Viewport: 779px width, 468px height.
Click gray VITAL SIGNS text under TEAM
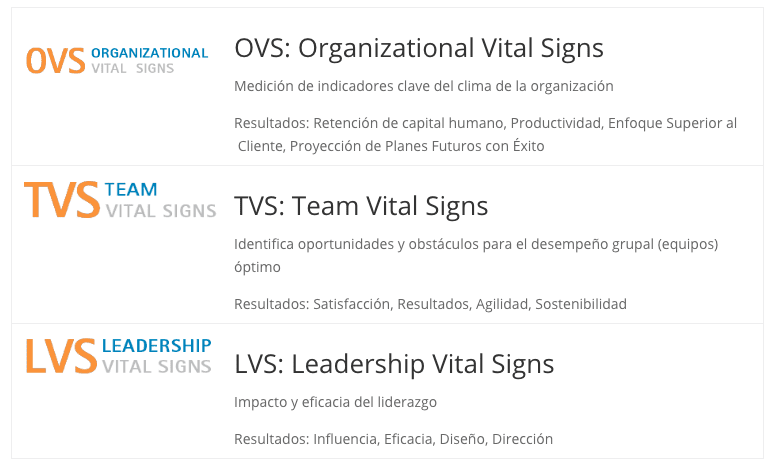[x=161, y=211]
